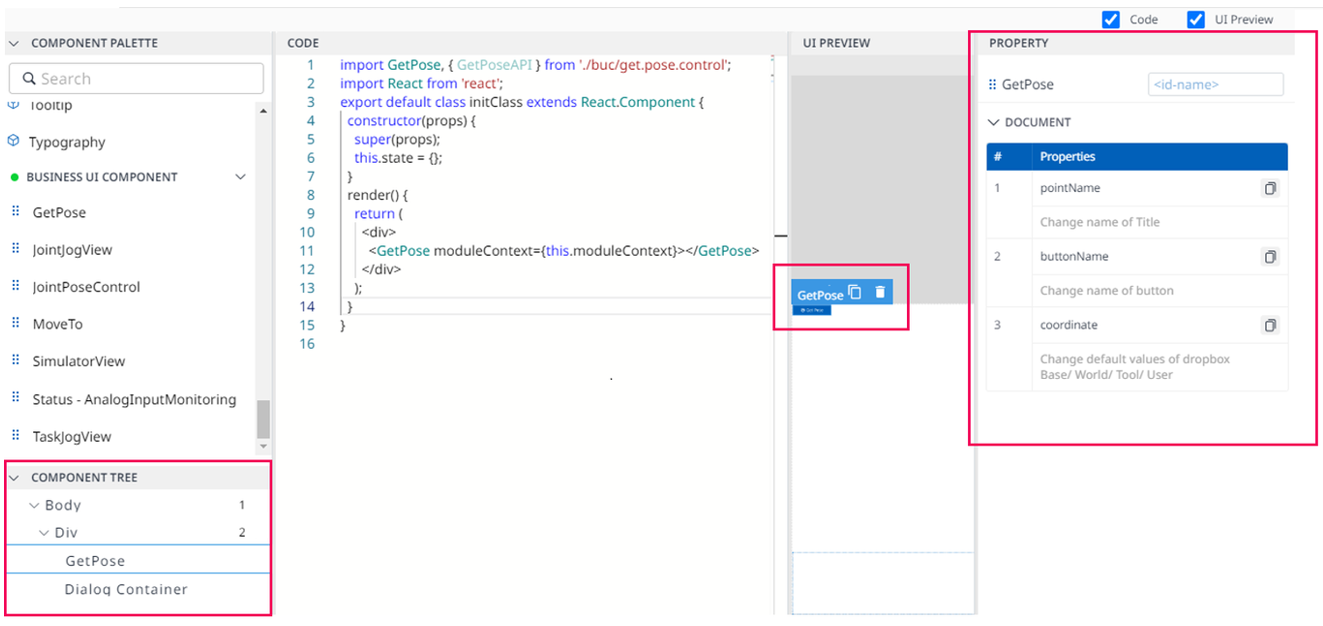Viewport: 1323px width, 626px height.
Task: Click the render() line in code
Action: [378, 195]
